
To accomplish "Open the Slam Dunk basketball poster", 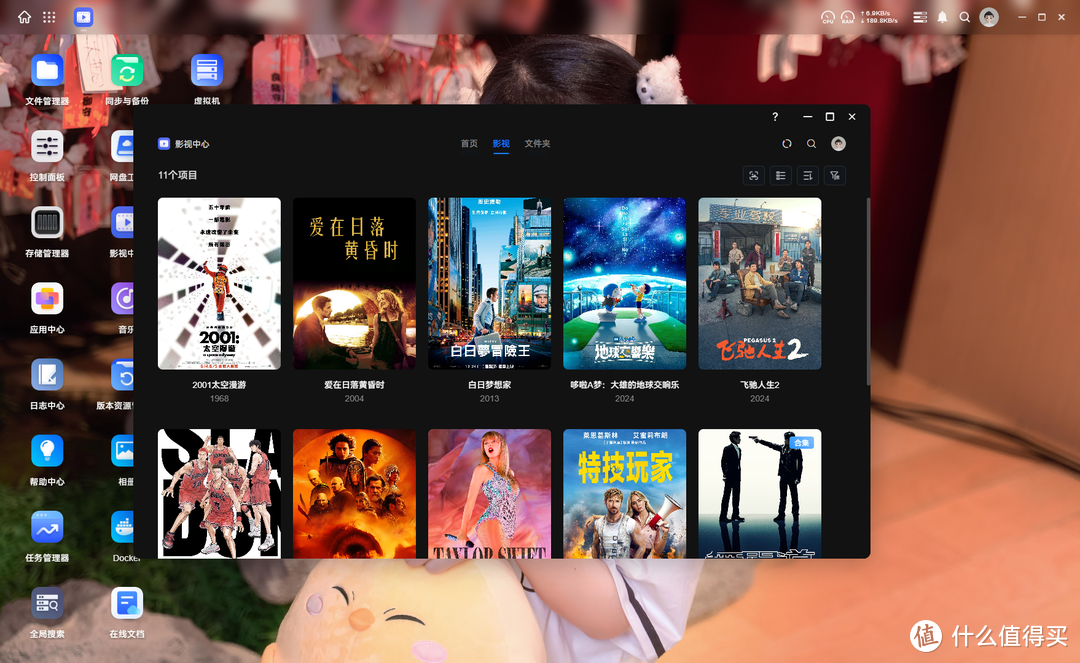I will click(219, 494).
